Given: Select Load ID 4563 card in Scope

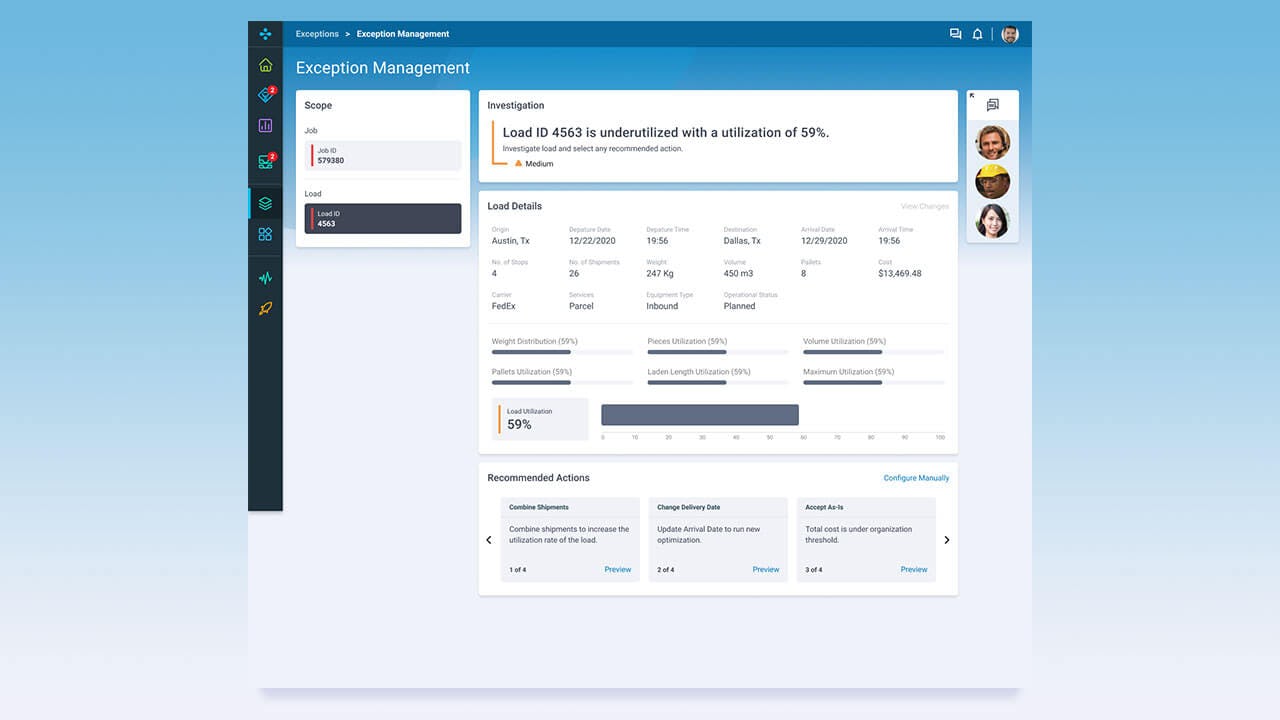Looking at the screenshot, I should (x=382, y=218).
